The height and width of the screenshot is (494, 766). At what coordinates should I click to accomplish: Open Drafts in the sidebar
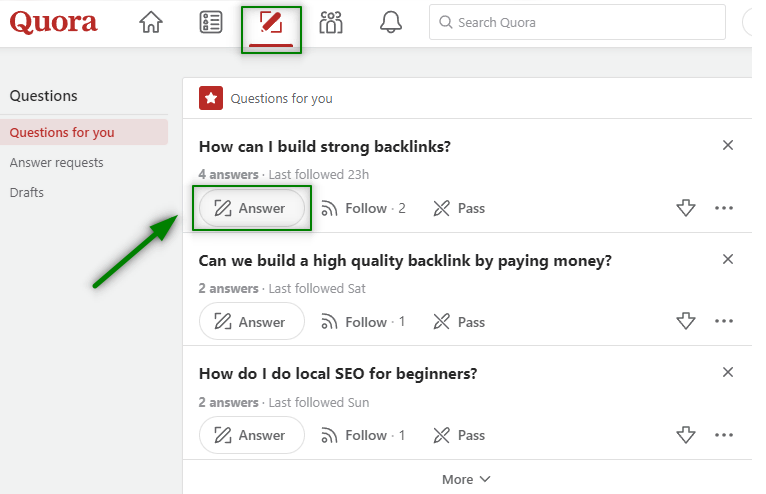[27, 192]
